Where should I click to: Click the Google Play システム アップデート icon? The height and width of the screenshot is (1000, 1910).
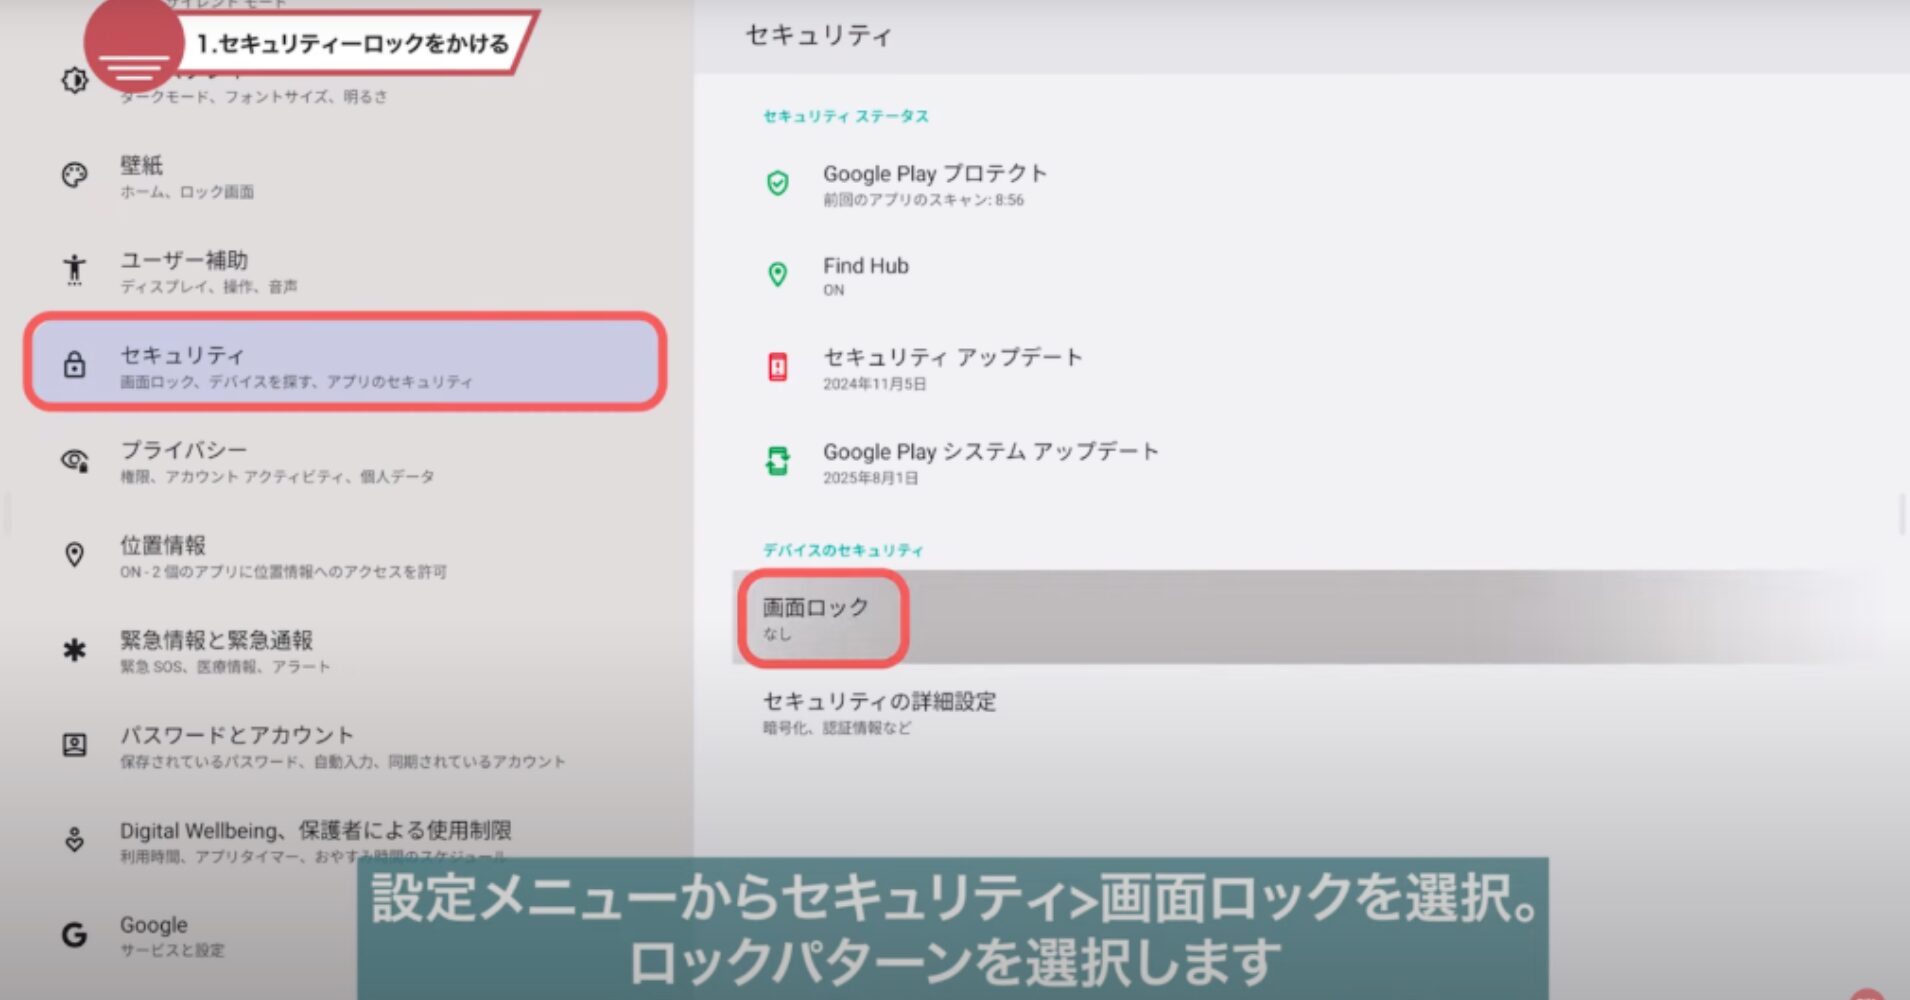777,461
